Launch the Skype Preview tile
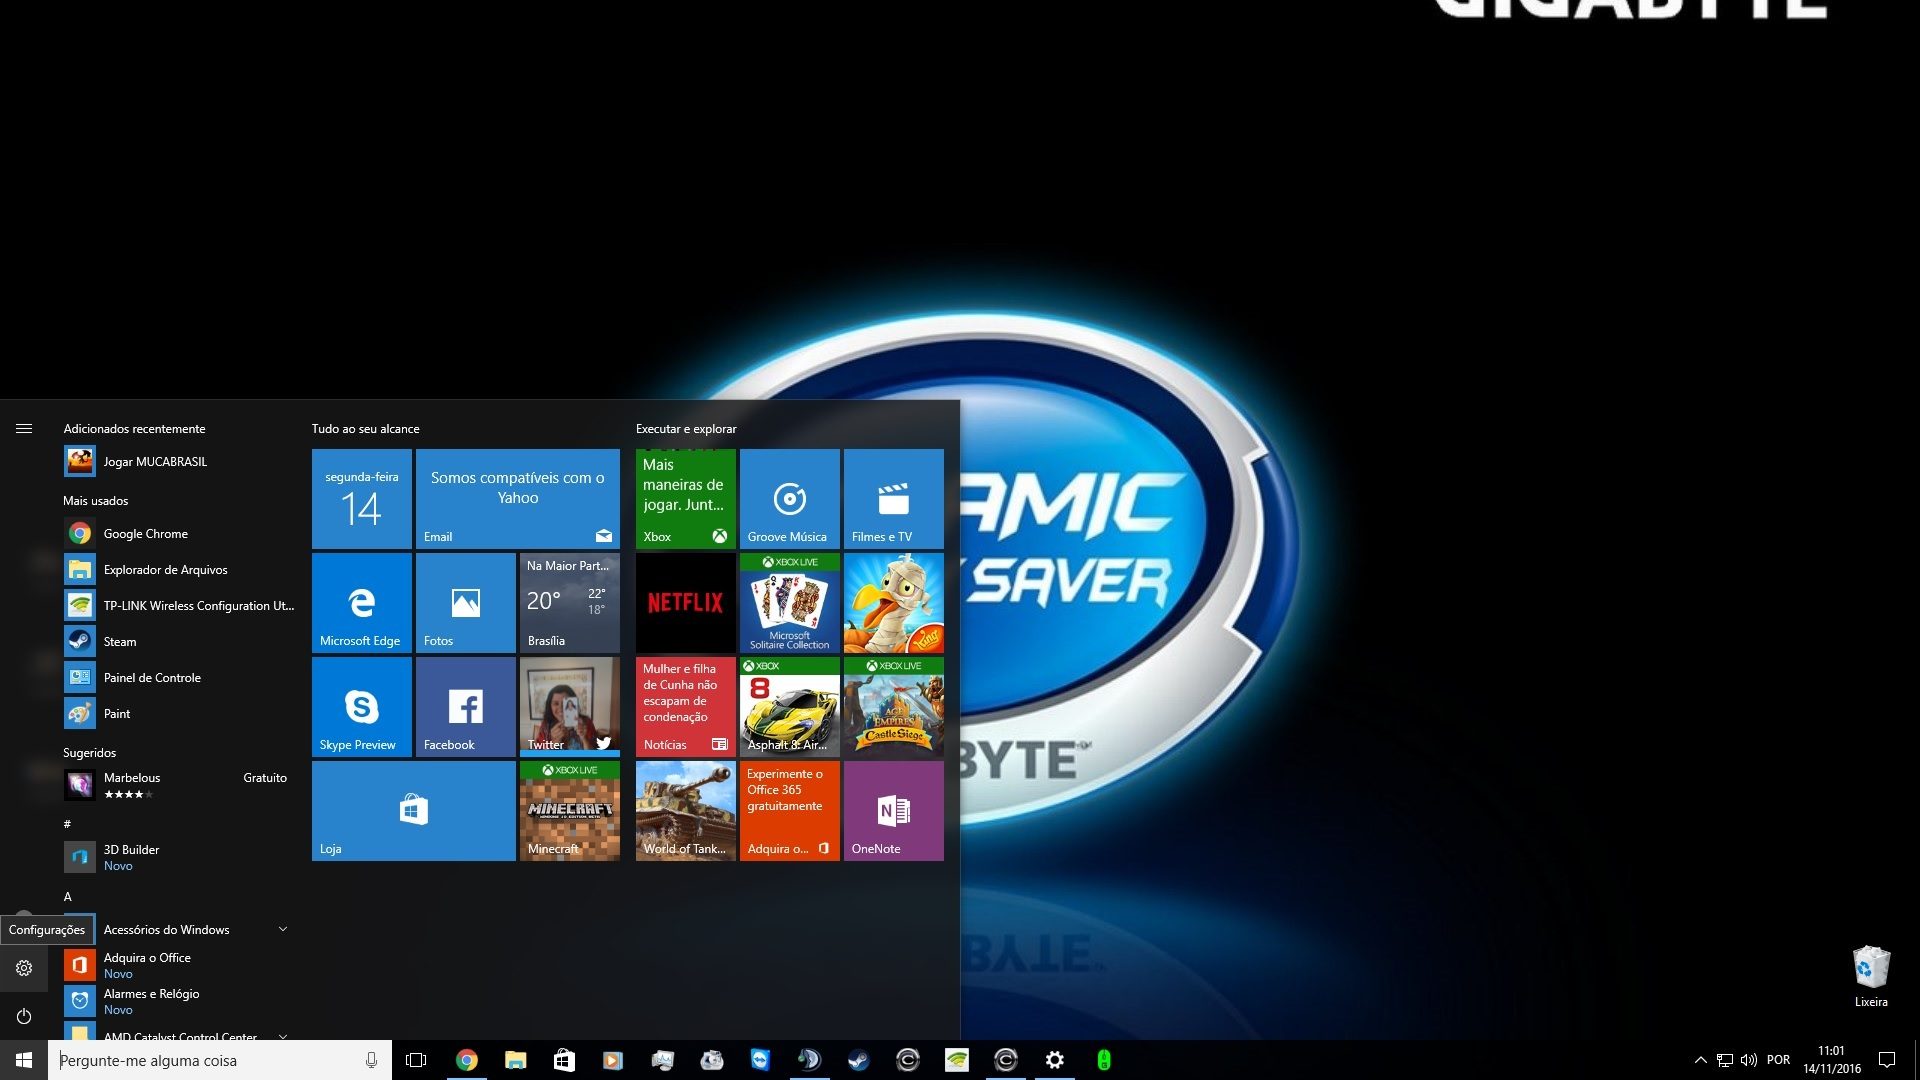1920x1080 pixels. coord(362,707)
